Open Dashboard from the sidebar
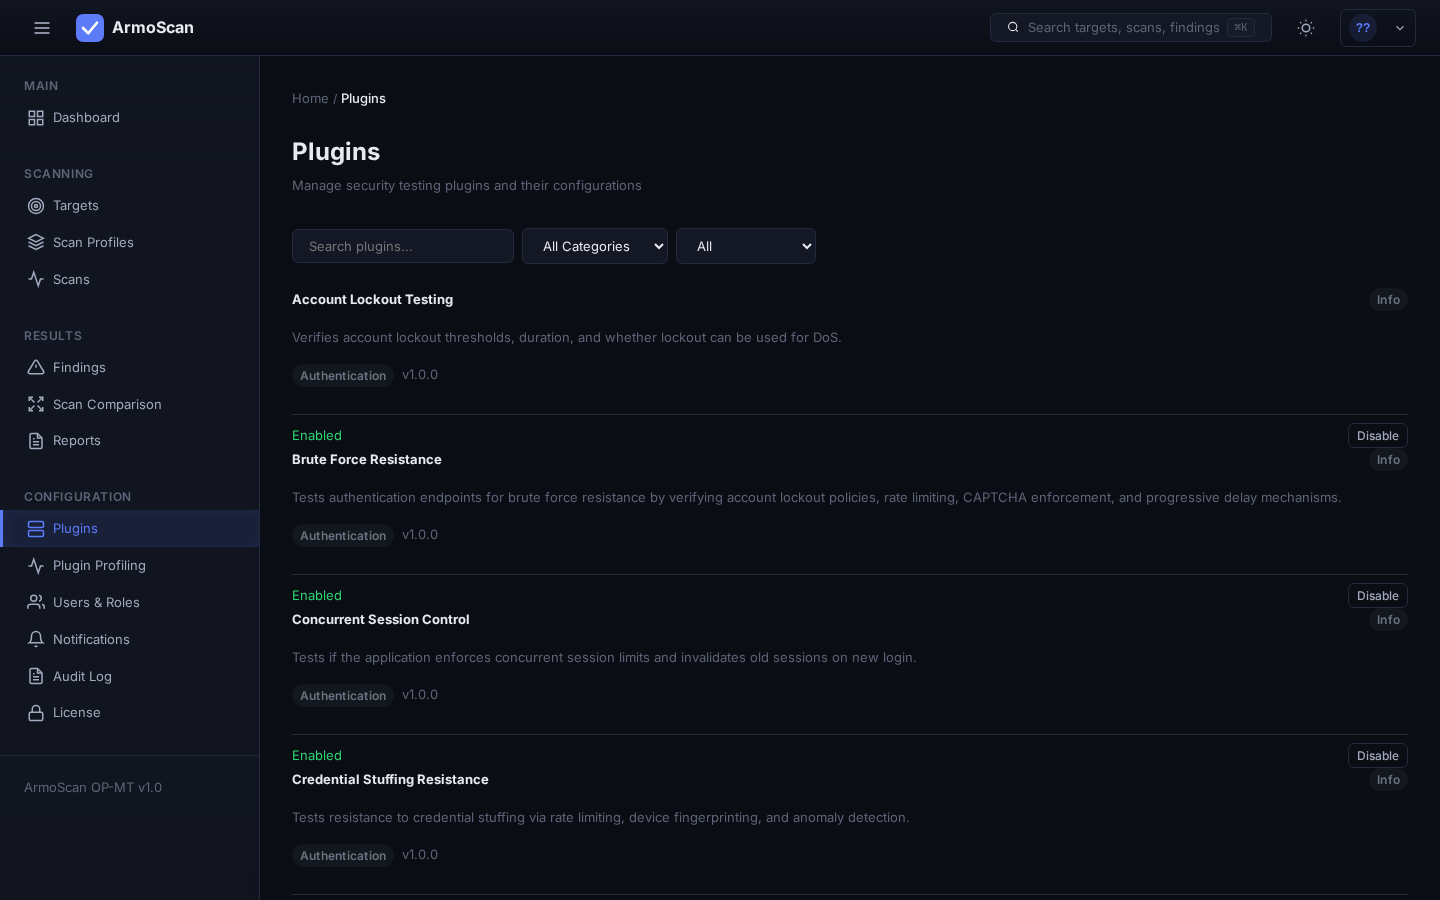Screen dimensions: 1440x900 tap(130, 118)
